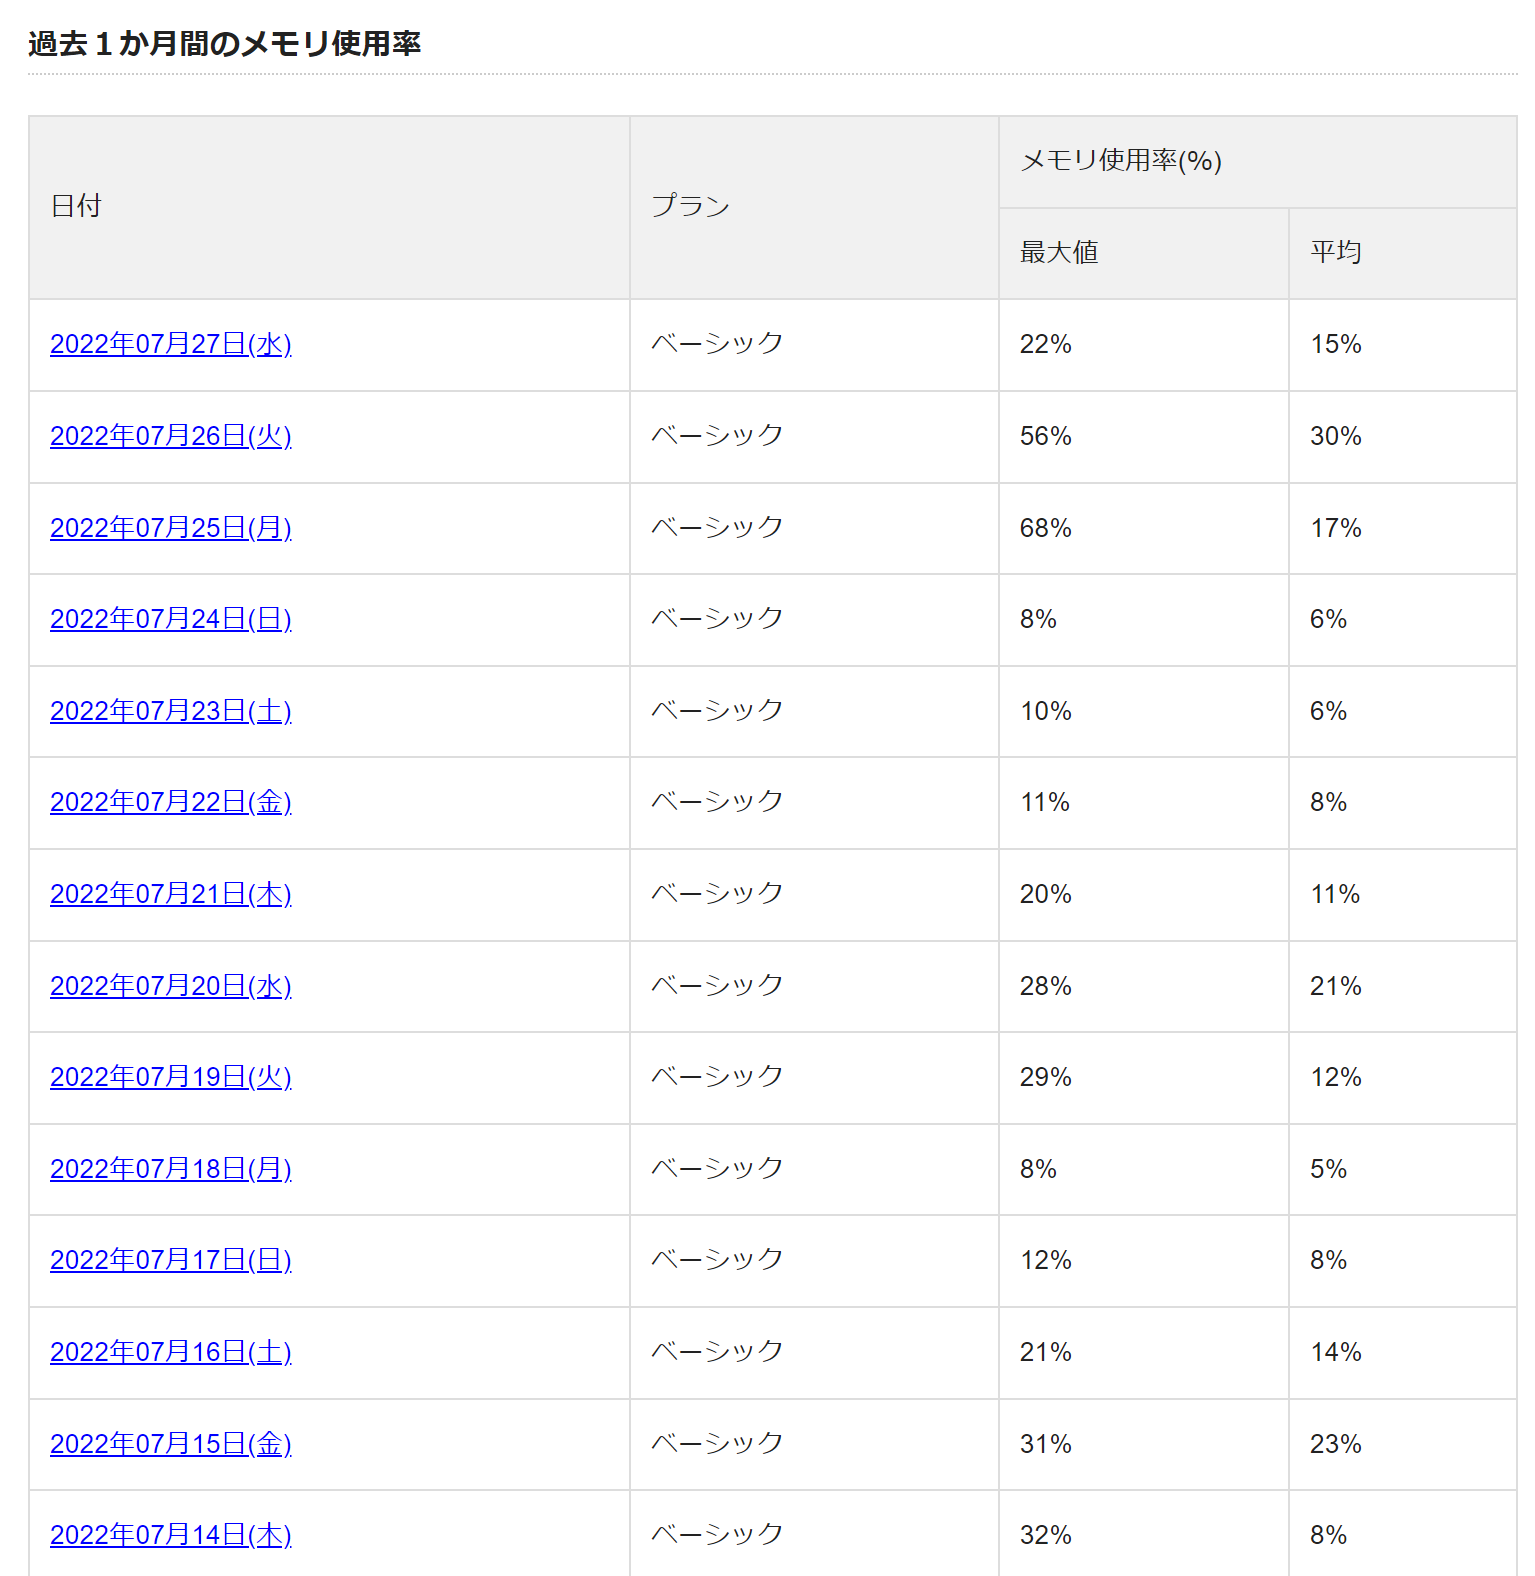
Task: Open the 2022年07月22日(金) date link
Action: click(x=171, y=802)
